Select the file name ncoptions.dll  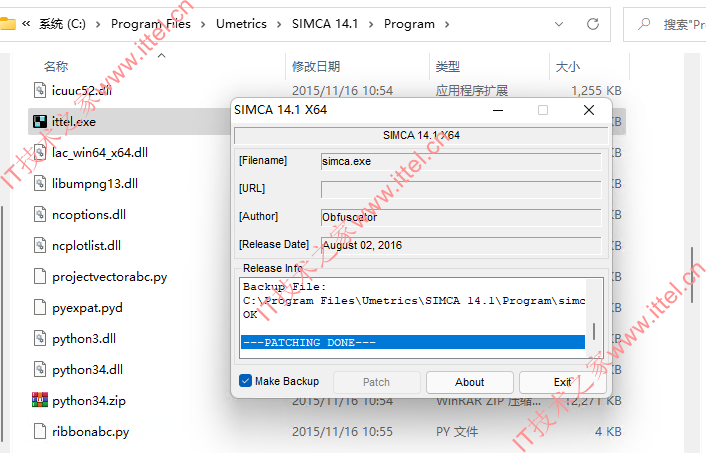click(89, 215)
